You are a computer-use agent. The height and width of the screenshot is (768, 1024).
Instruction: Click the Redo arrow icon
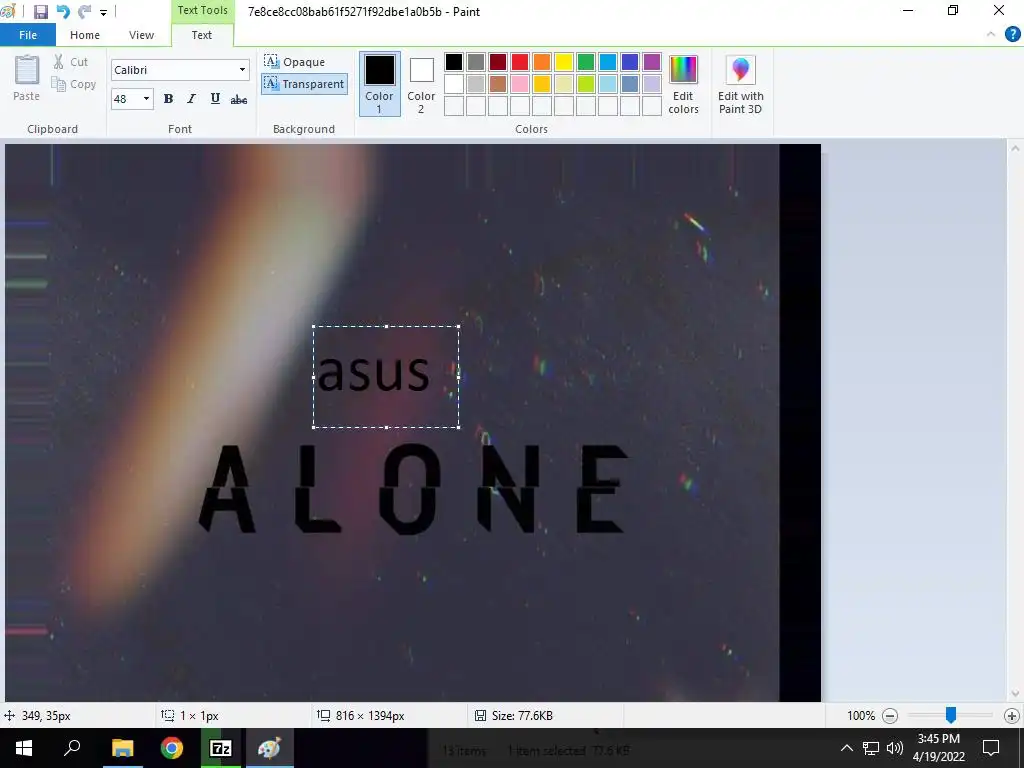pyautogui.click(x=84, y=12)
